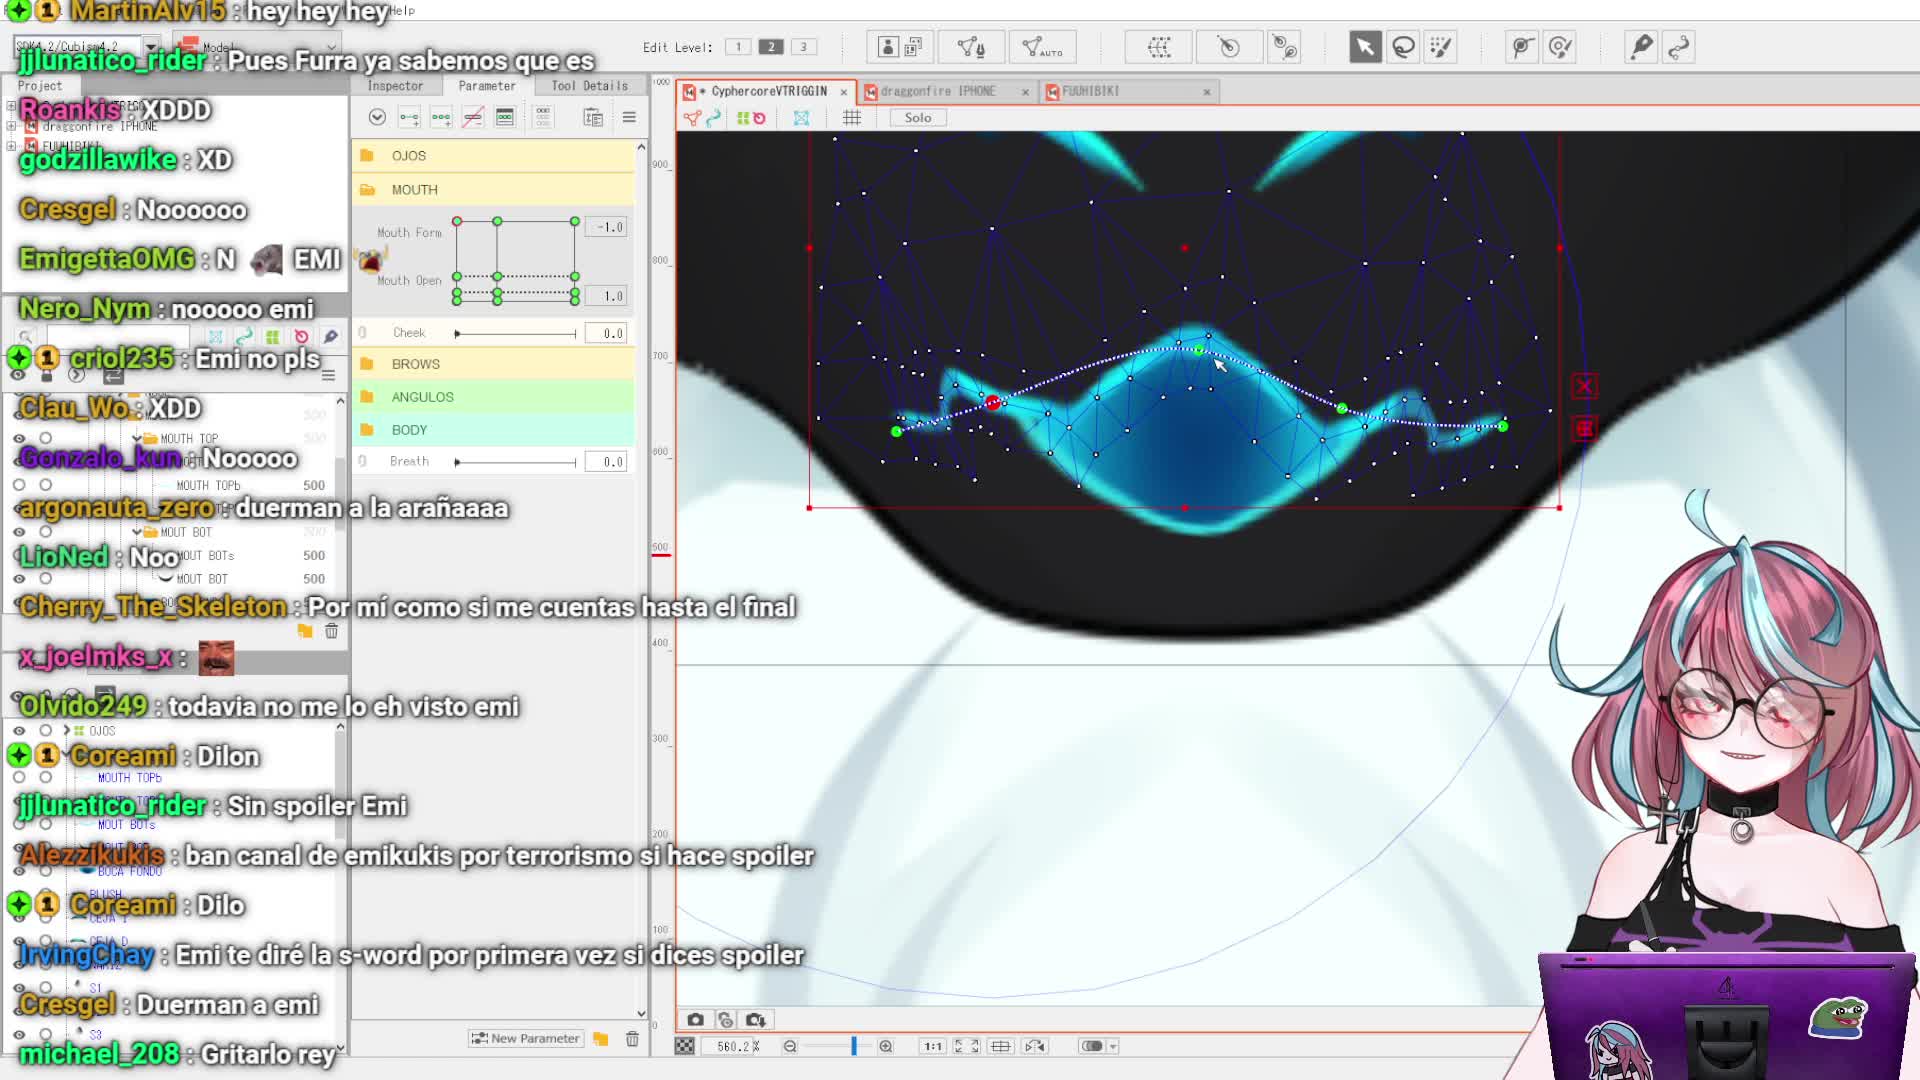Image resolution: width=1920 pixels, height=1080 pixels.
Task: Create a new parameter group folder
Action: pos(600,1039)
